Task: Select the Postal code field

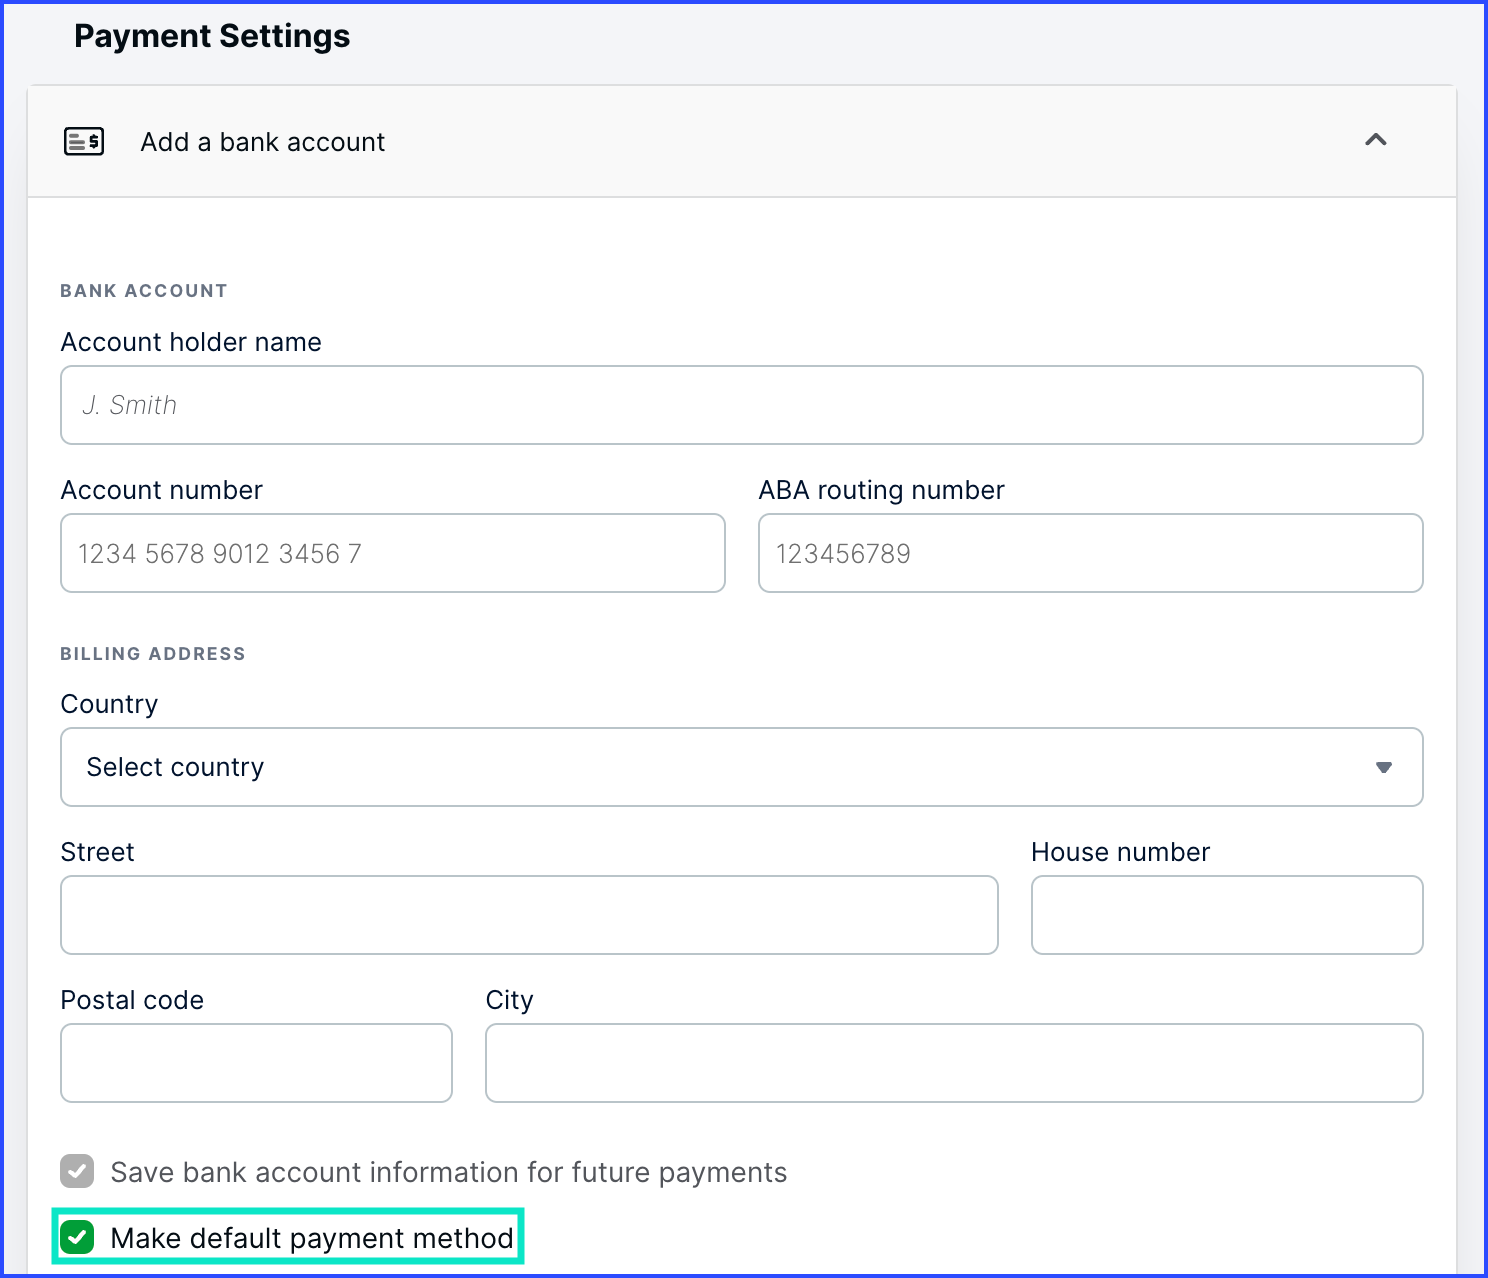Action: tap(256, 1063)
